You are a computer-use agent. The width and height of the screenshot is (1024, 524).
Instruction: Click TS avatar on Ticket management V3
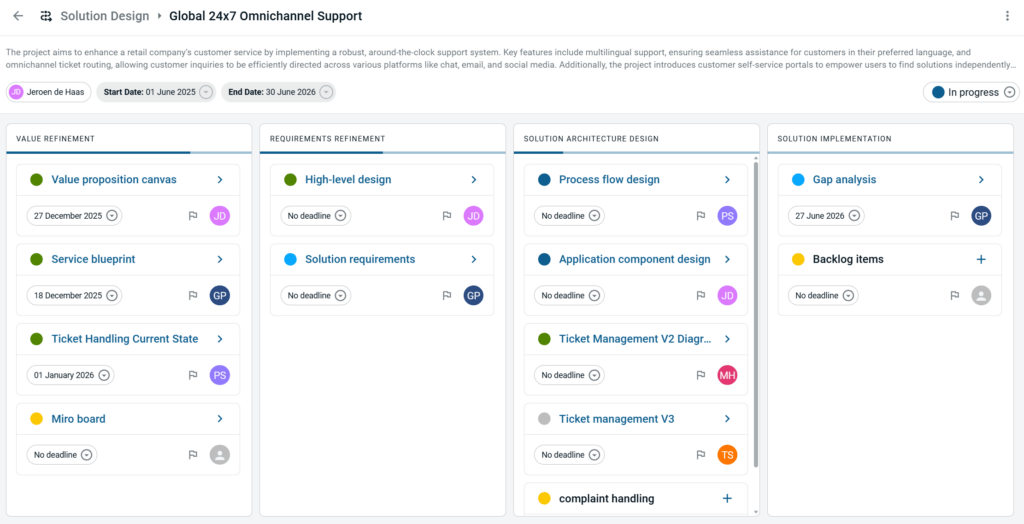pos(728,455)
